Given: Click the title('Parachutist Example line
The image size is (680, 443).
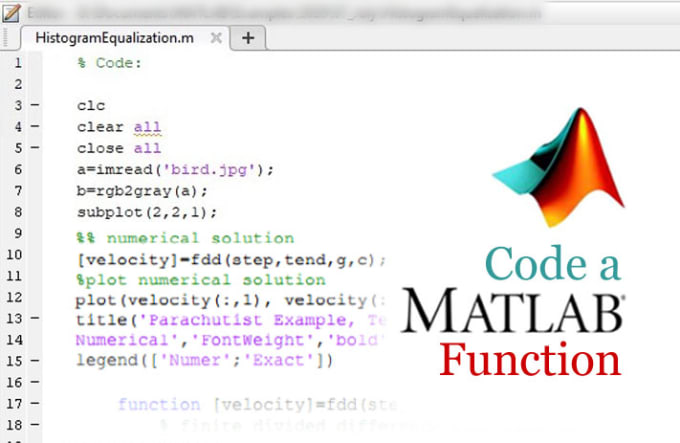Looking at the screenshot, I should pos(231,320).
